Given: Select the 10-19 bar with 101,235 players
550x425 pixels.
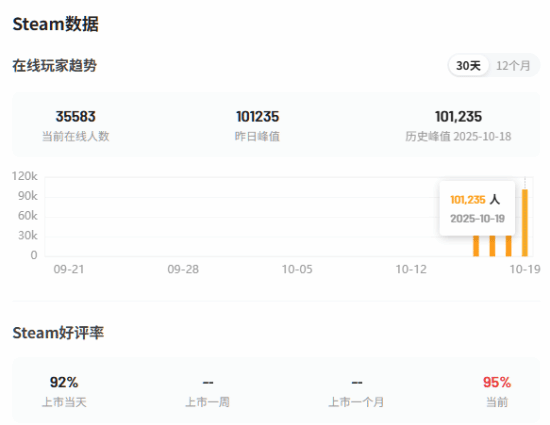Looking at the screenshot, I should click(x=525, y=223).
